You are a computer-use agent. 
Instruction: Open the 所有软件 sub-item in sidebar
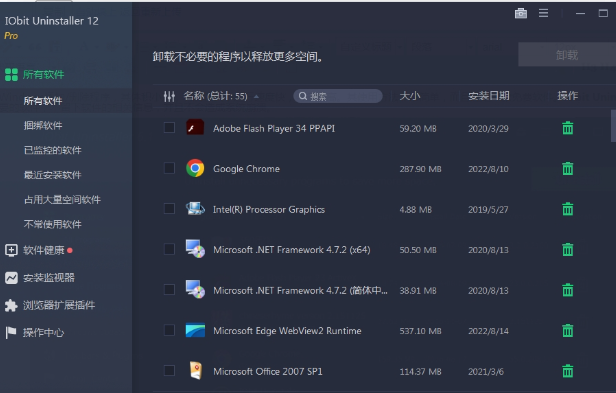[x=43, y=101]
